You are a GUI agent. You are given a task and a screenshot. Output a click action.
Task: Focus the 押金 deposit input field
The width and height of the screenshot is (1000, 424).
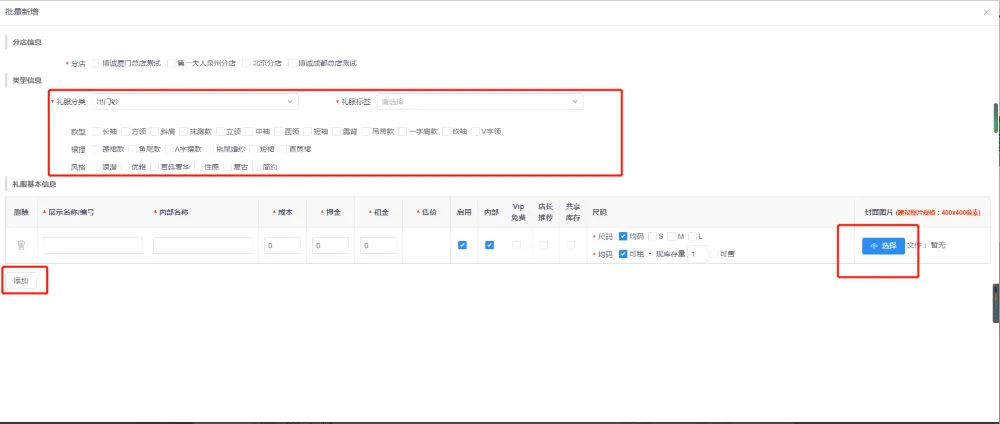click(330, 245)
